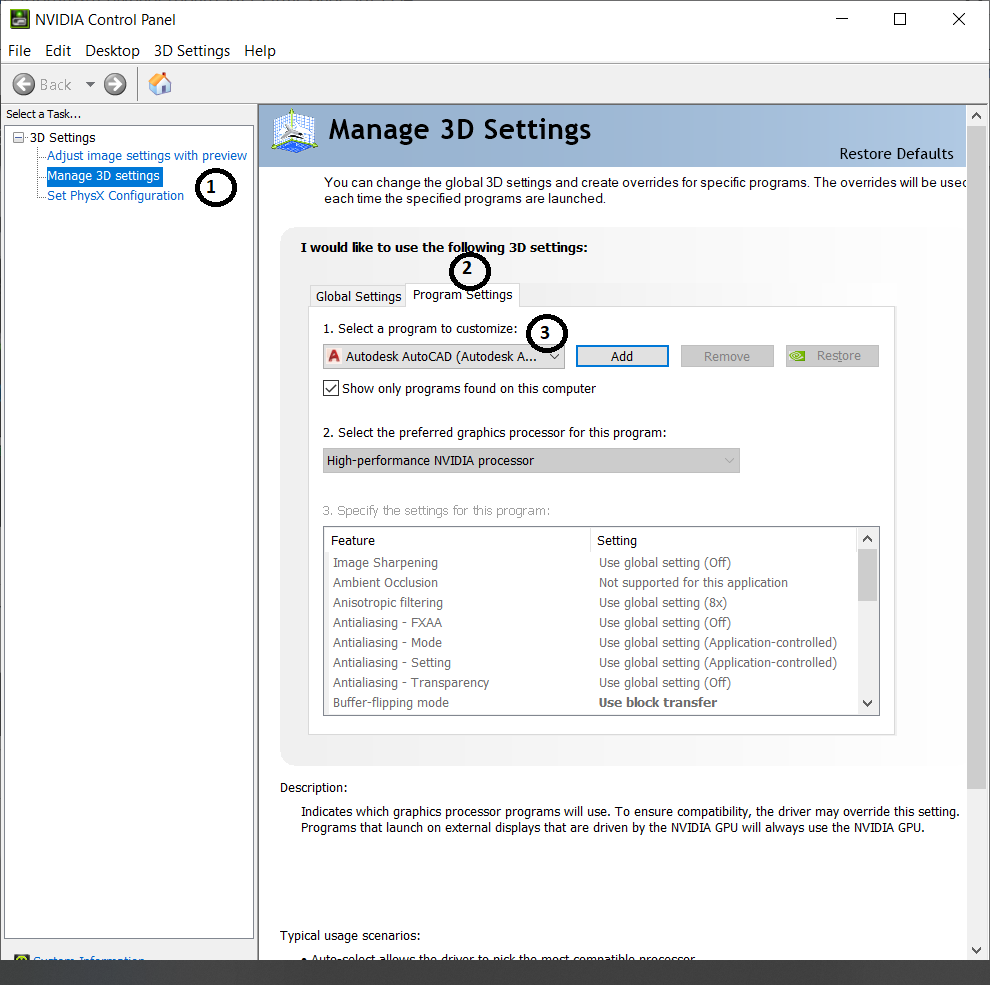
Task: Click the Home icon in toolbar
Action: tap(160, 83)
